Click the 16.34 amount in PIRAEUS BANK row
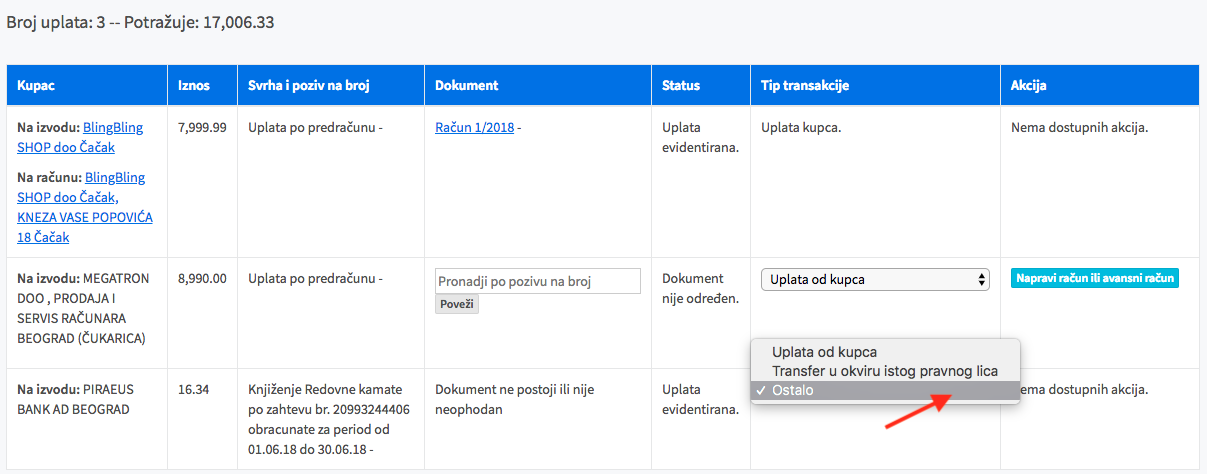1207x474 pixels. pos(193,389)
